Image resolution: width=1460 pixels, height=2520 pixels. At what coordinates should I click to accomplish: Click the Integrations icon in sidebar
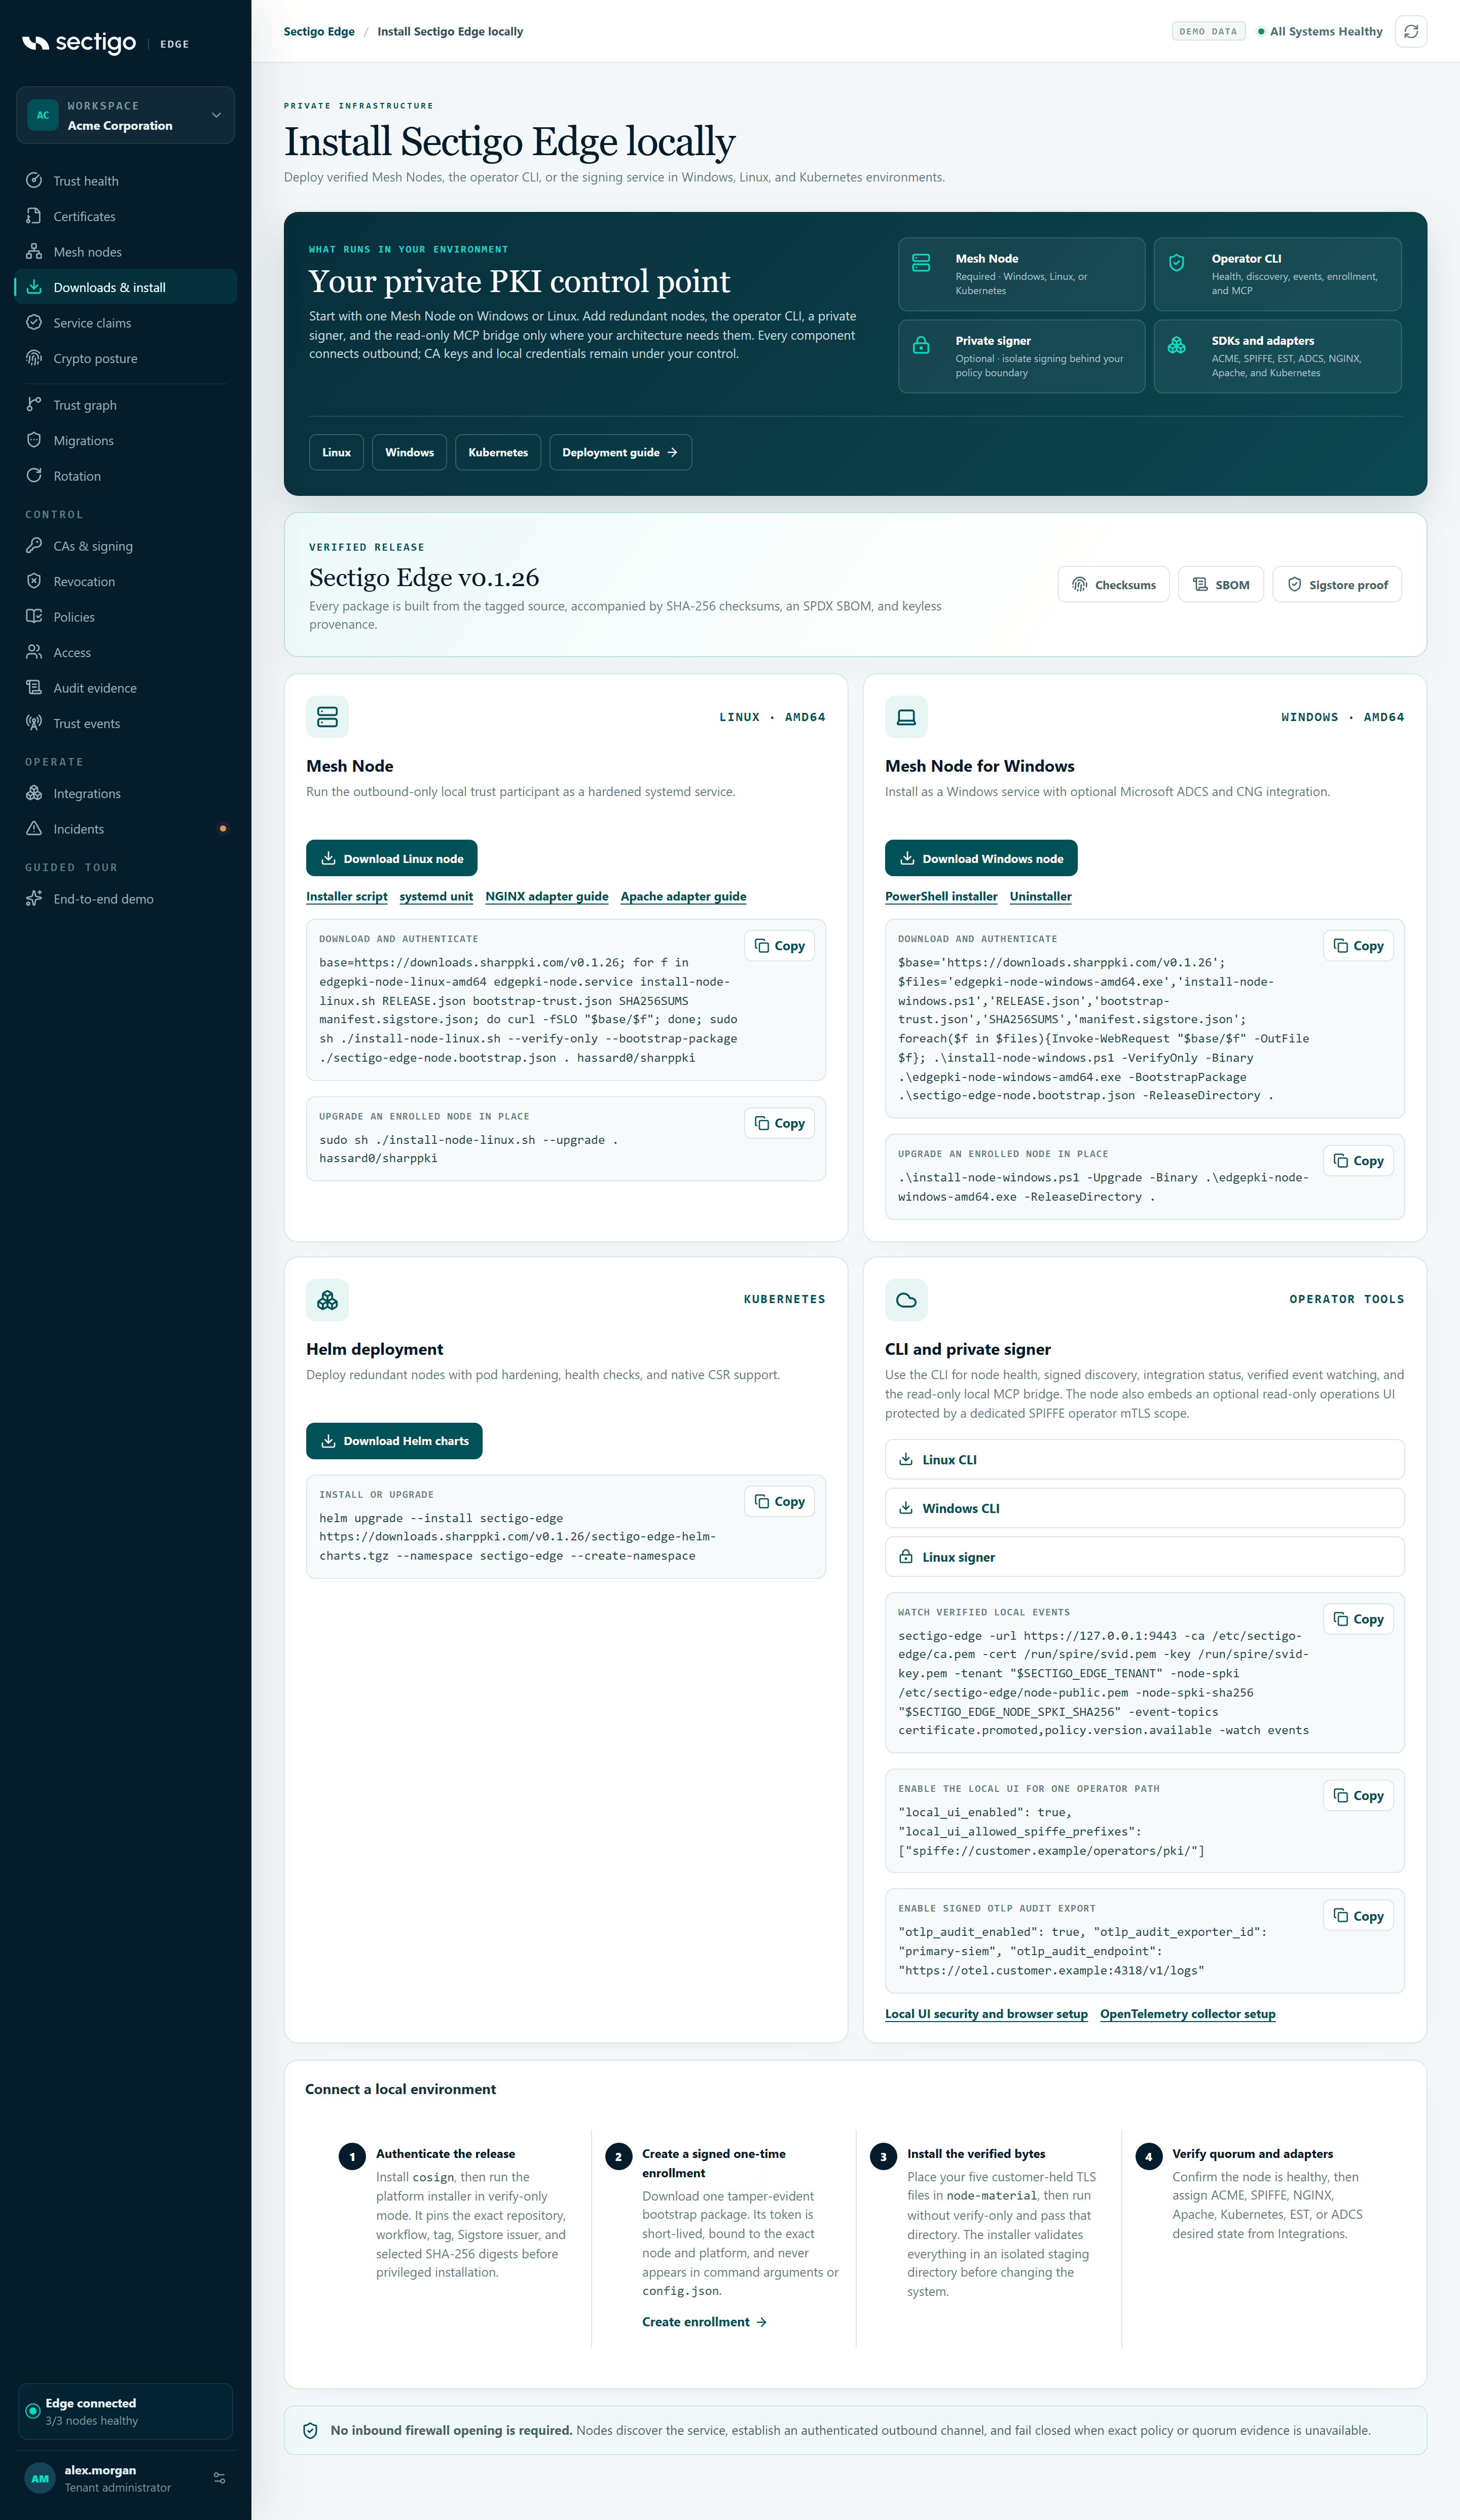pos(34,793)
